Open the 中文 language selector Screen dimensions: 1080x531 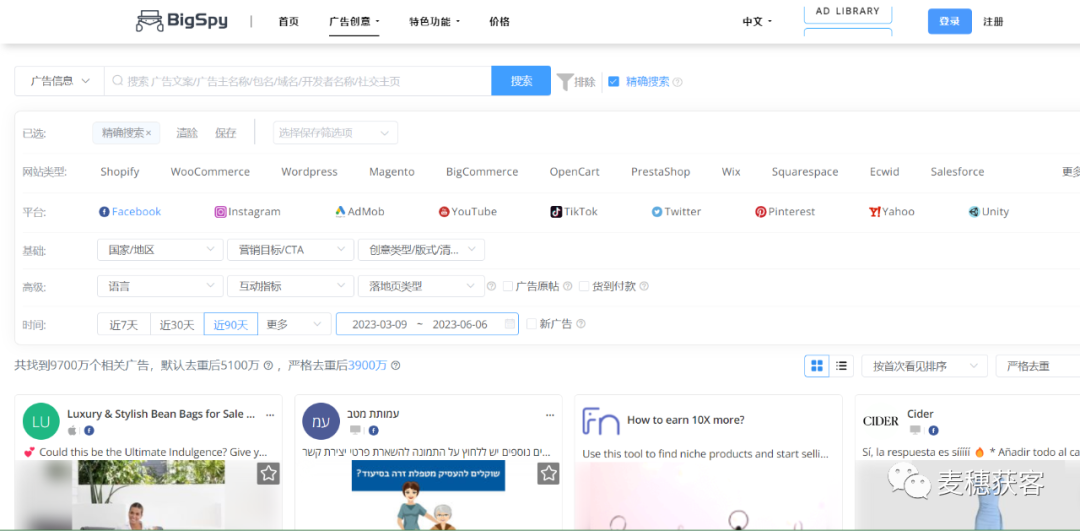[757, 21]
